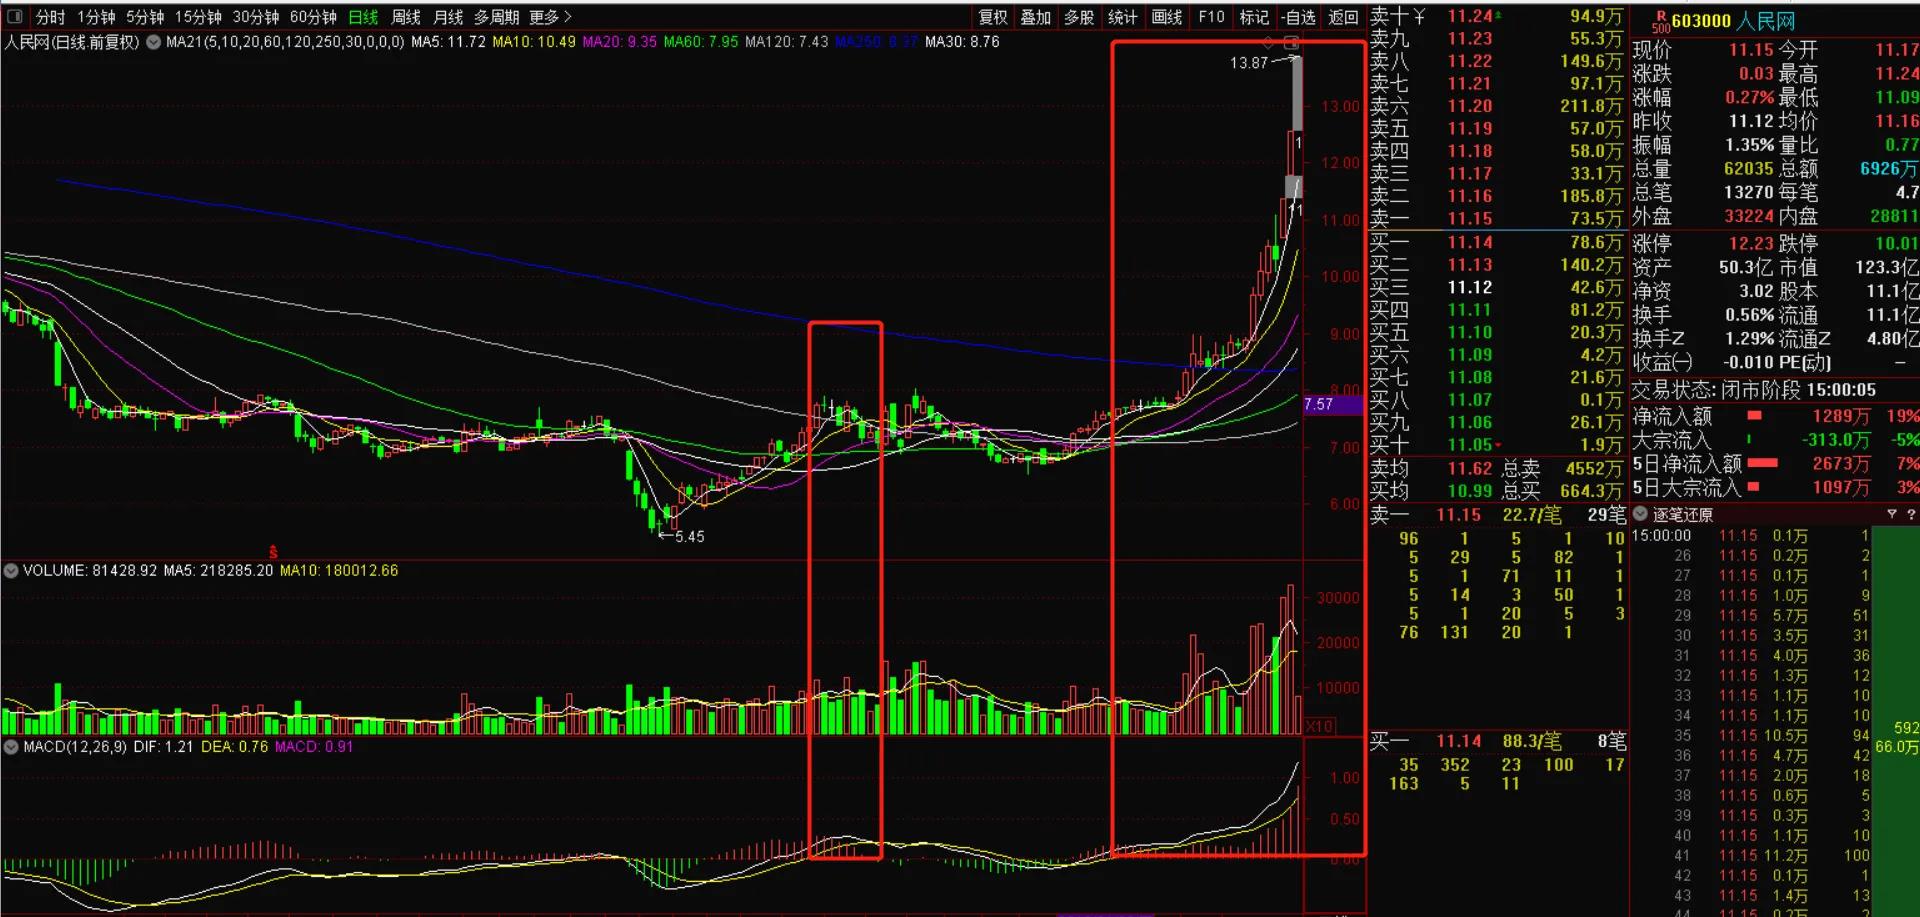Expand the MACD indicator dropdown

click(x=11, y=747)
